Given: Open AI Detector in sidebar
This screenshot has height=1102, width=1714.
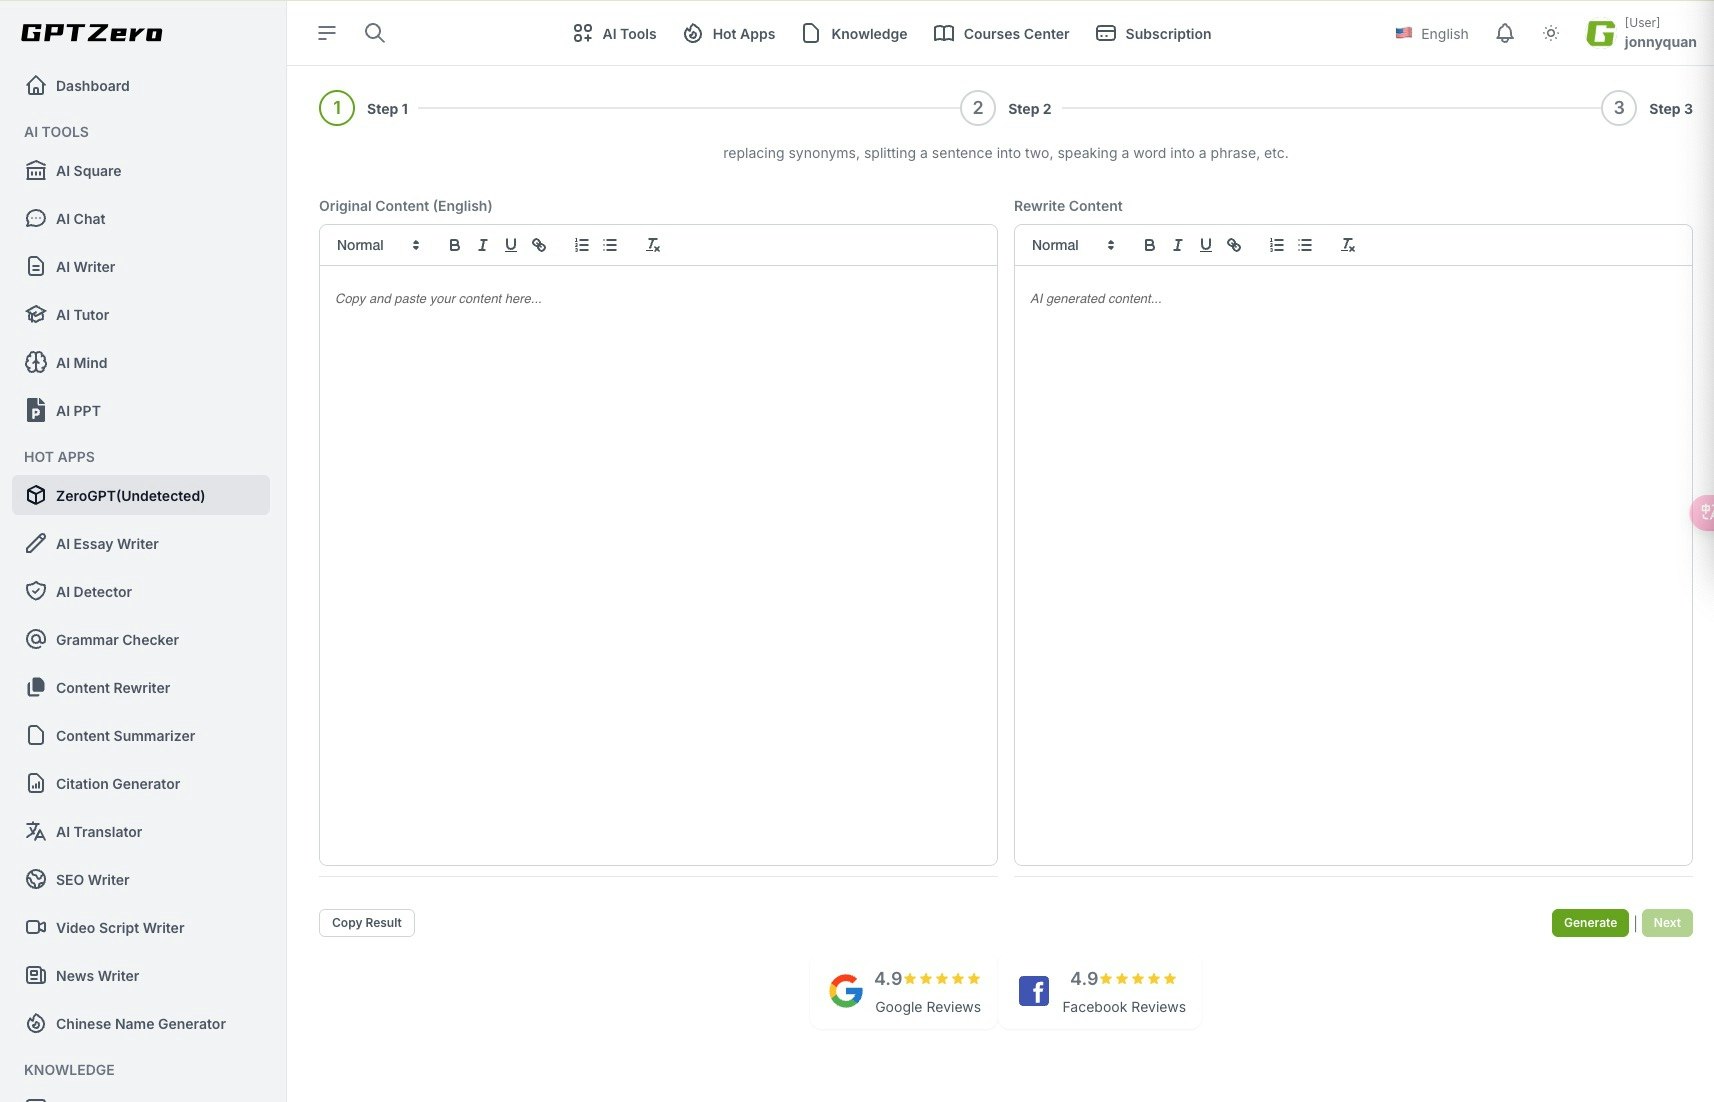Looking at the screenshot, I should (x=141, y=592).
